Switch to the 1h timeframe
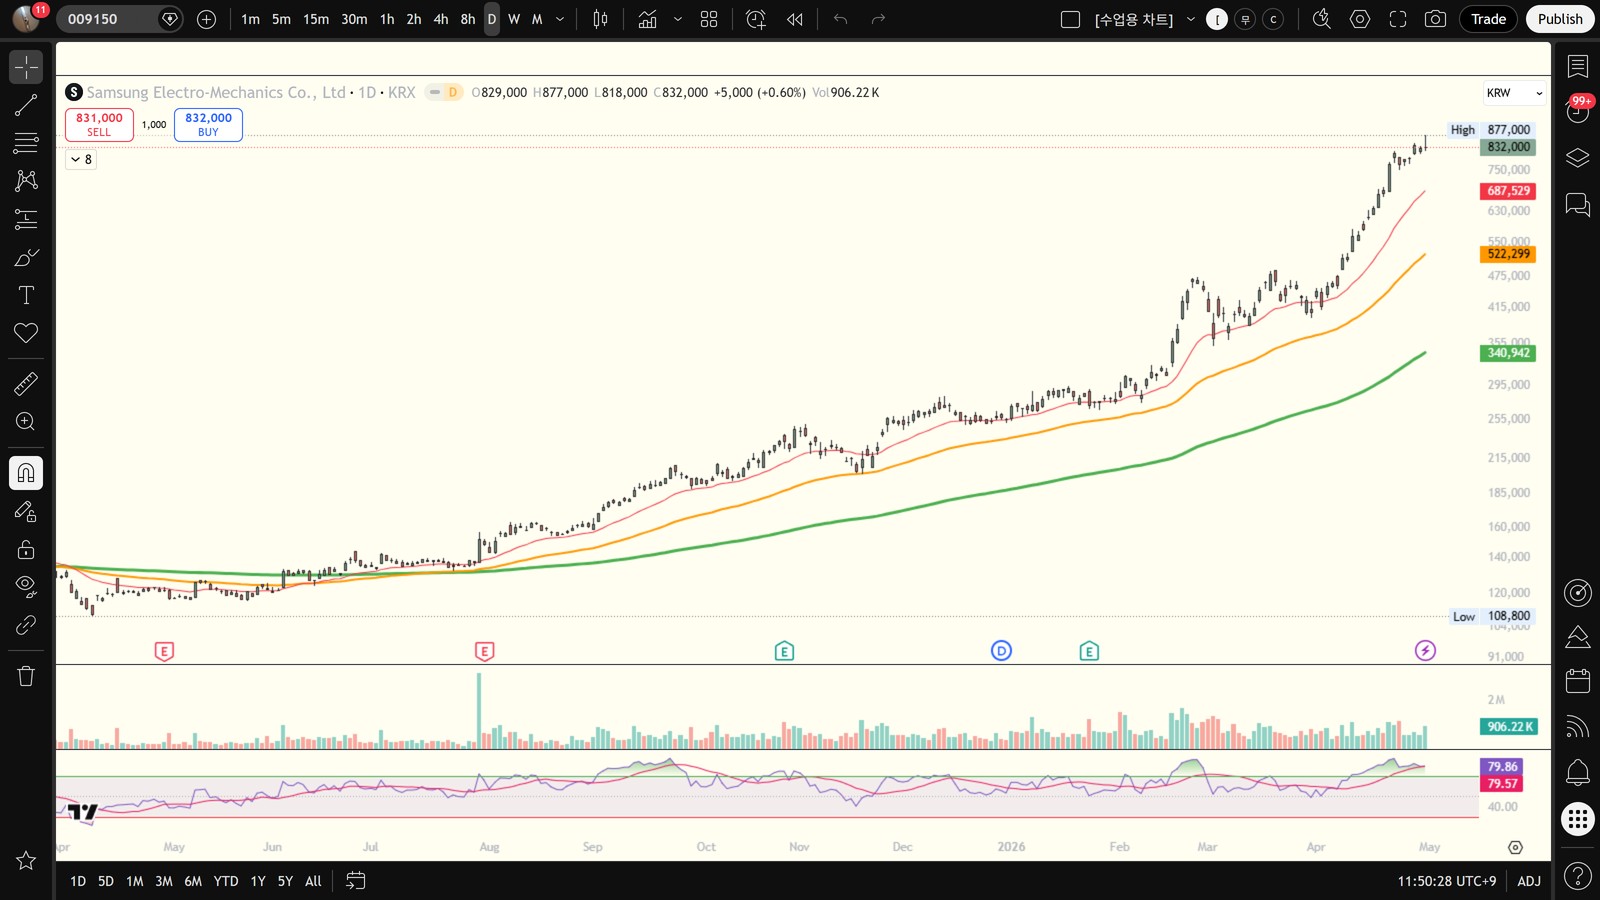This screenshot has width=1600, height=900. tap(387, 19)
